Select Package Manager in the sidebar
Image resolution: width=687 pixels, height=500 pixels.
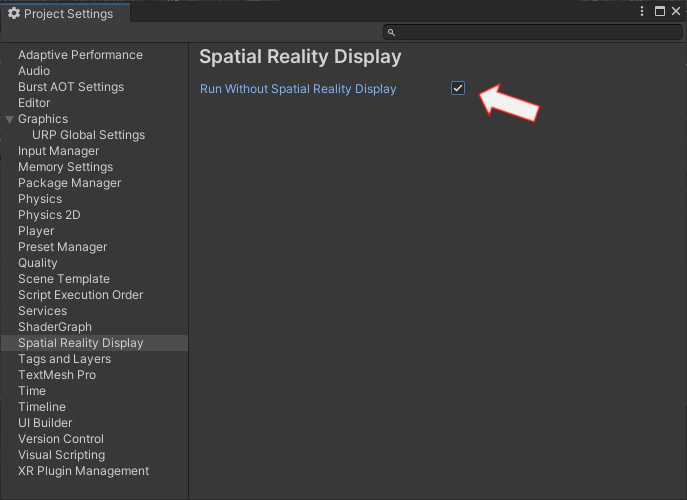[69, 183]
